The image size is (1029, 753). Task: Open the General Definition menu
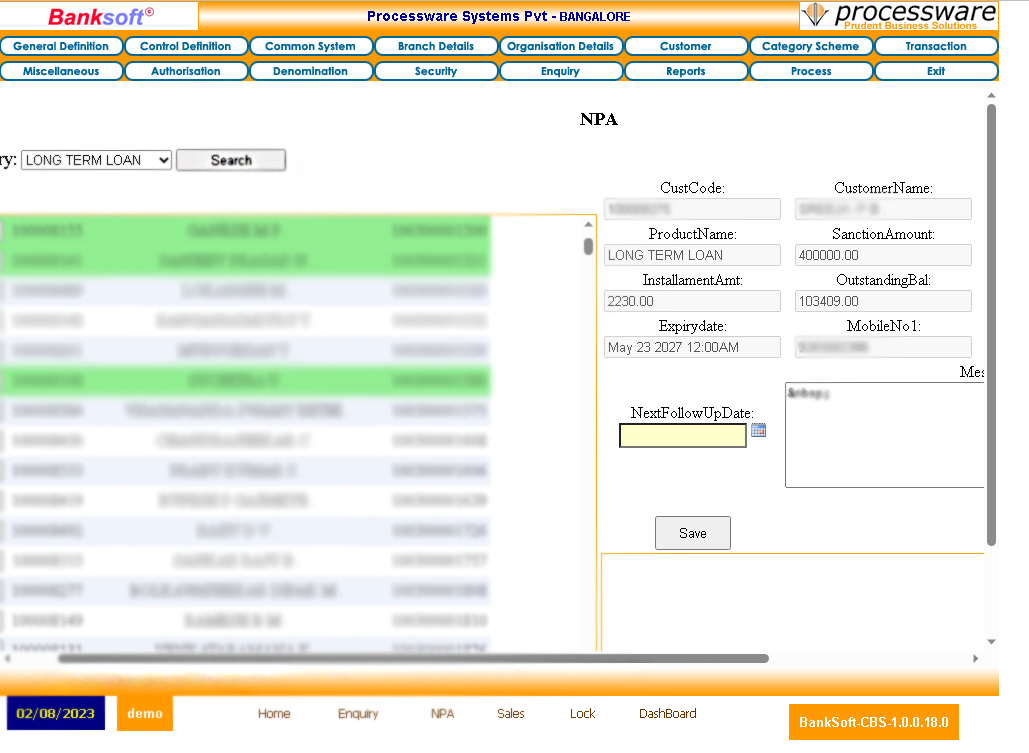(61, 46)
